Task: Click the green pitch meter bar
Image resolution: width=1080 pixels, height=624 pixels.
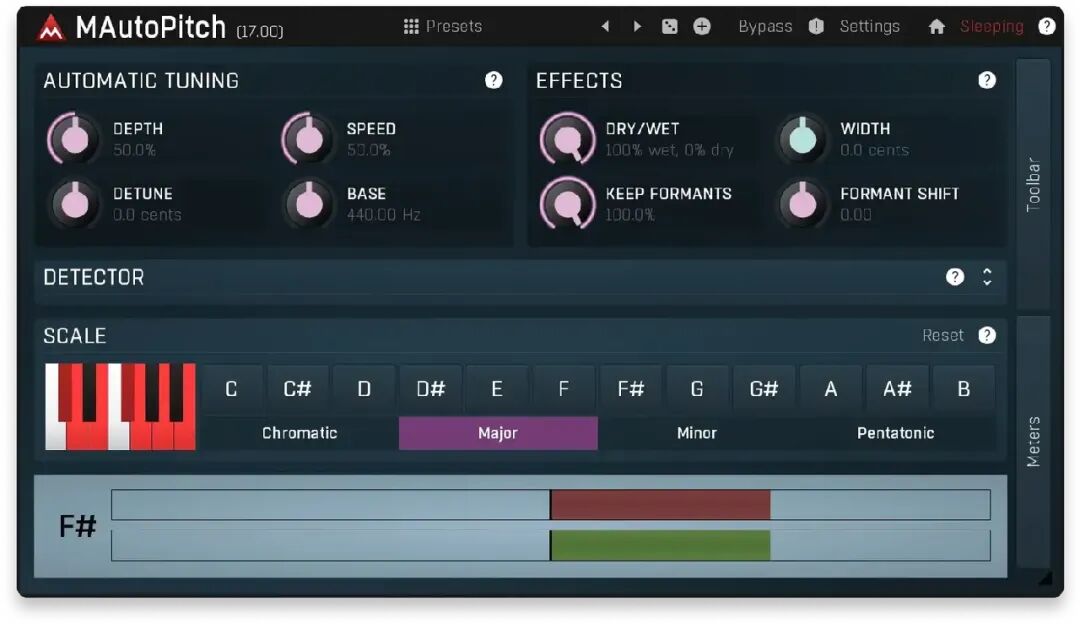Action: pos(660,545)
